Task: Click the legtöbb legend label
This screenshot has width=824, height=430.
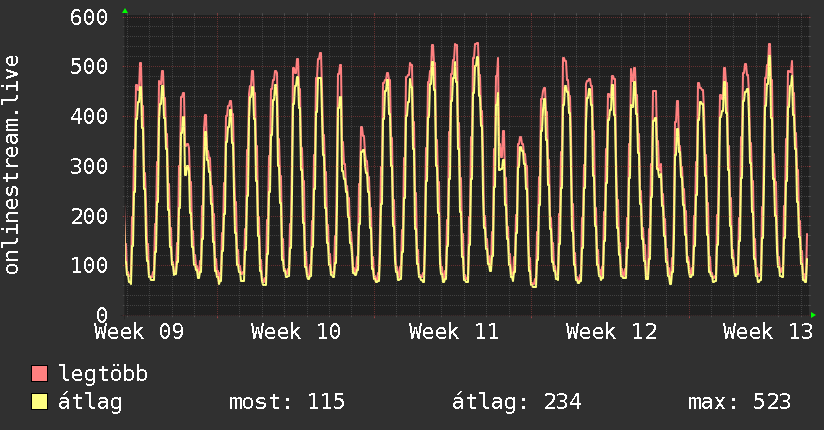Action: pos(103,373)
